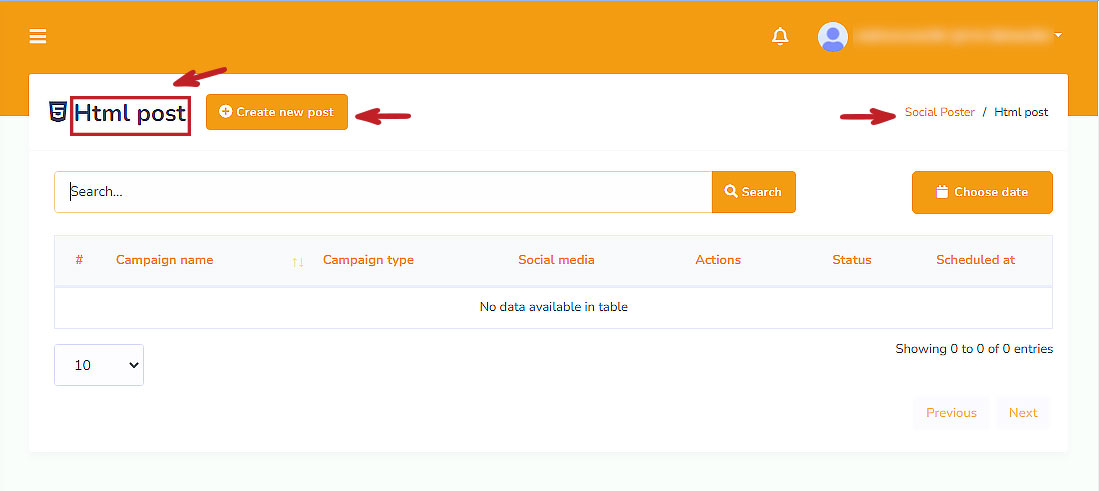
Task: Go to the Previous page
Action: 950,413
